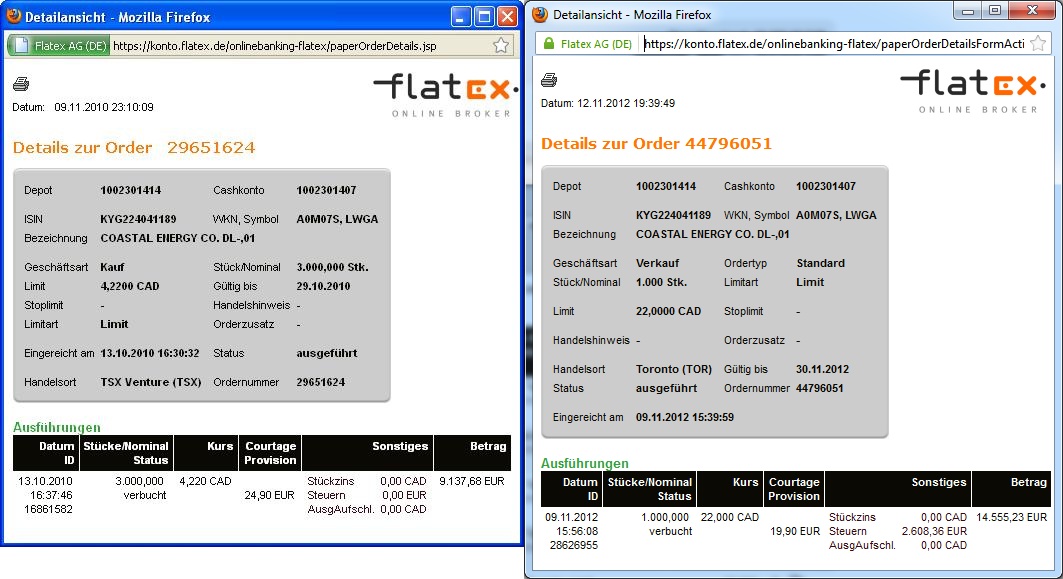Focus the URL field ending in paperOrderDetails.jsp
This screenshot has height=579, width=1063.
coord(300,45)
